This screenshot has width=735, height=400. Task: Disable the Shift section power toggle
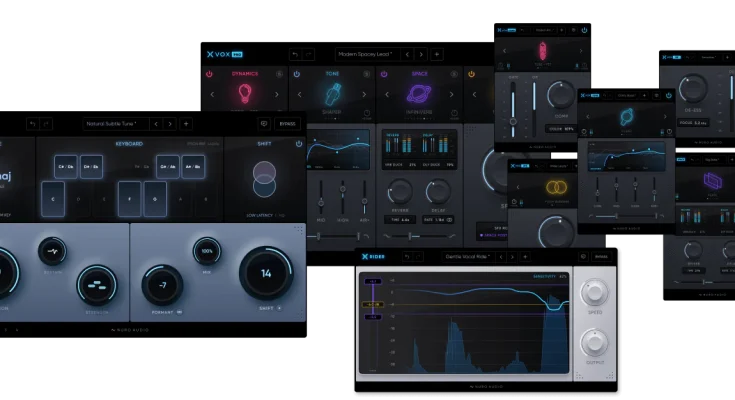click(x=299, y=144)
